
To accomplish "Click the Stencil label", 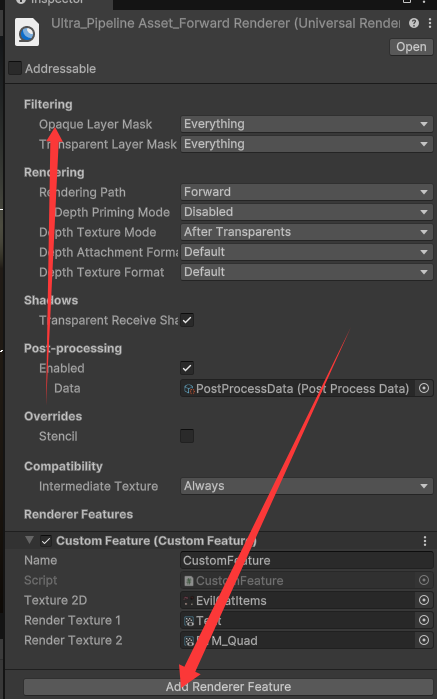I will coord(58,436).
